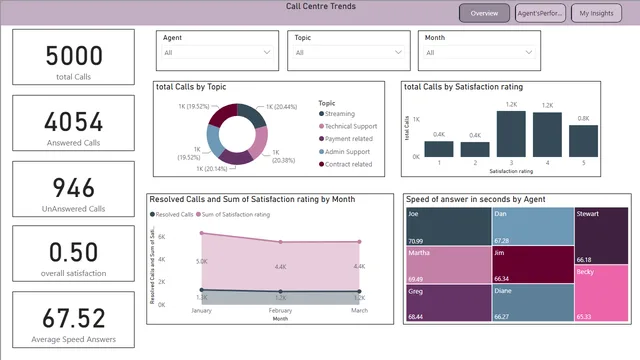
Task: Select the March point on satisfaction line
Action: coord(359,242)
